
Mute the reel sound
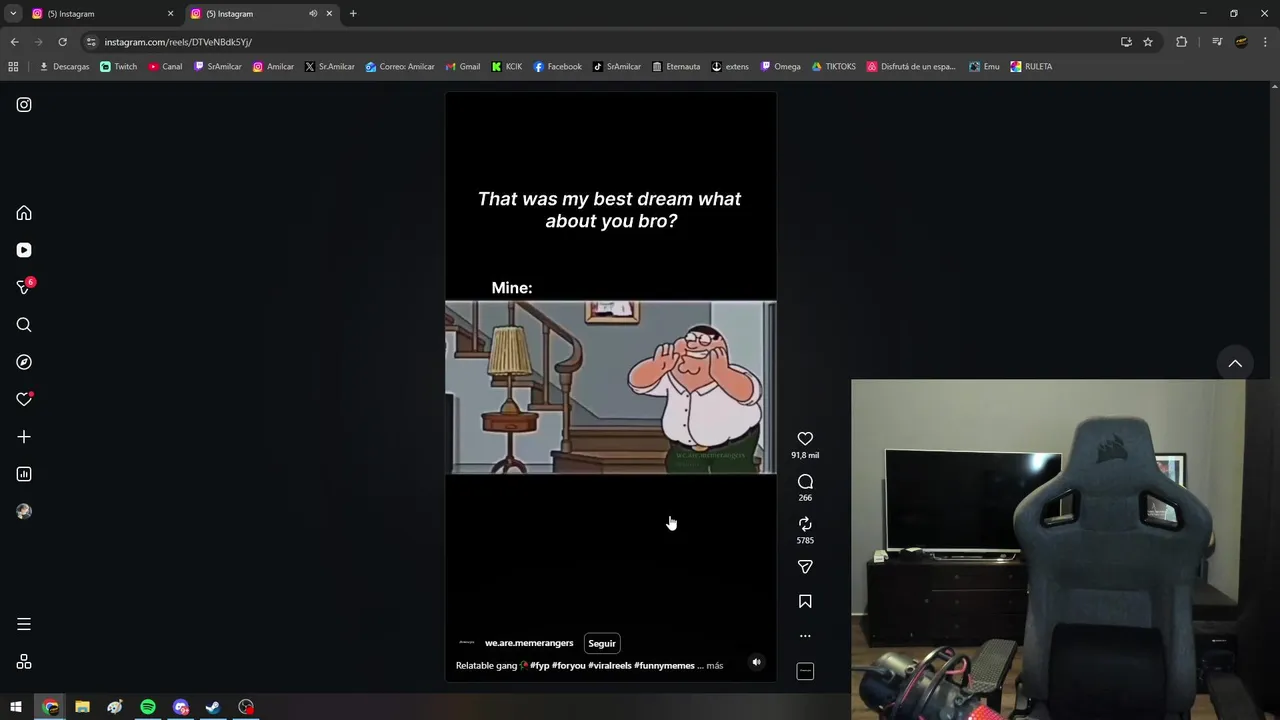[x=756, y=662]
